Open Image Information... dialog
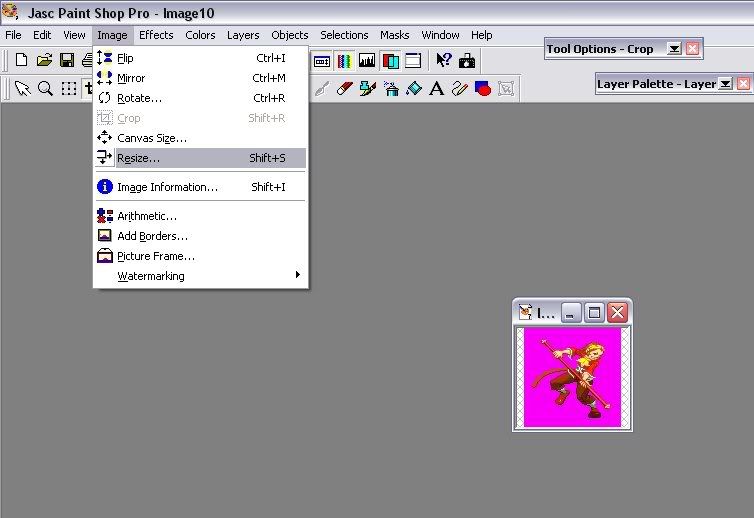 pos(201,187)
